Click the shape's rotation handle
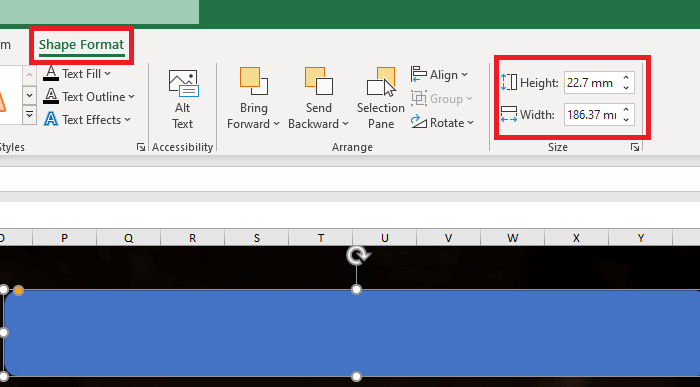Screen dimensions: 700x387 (358, 255)
